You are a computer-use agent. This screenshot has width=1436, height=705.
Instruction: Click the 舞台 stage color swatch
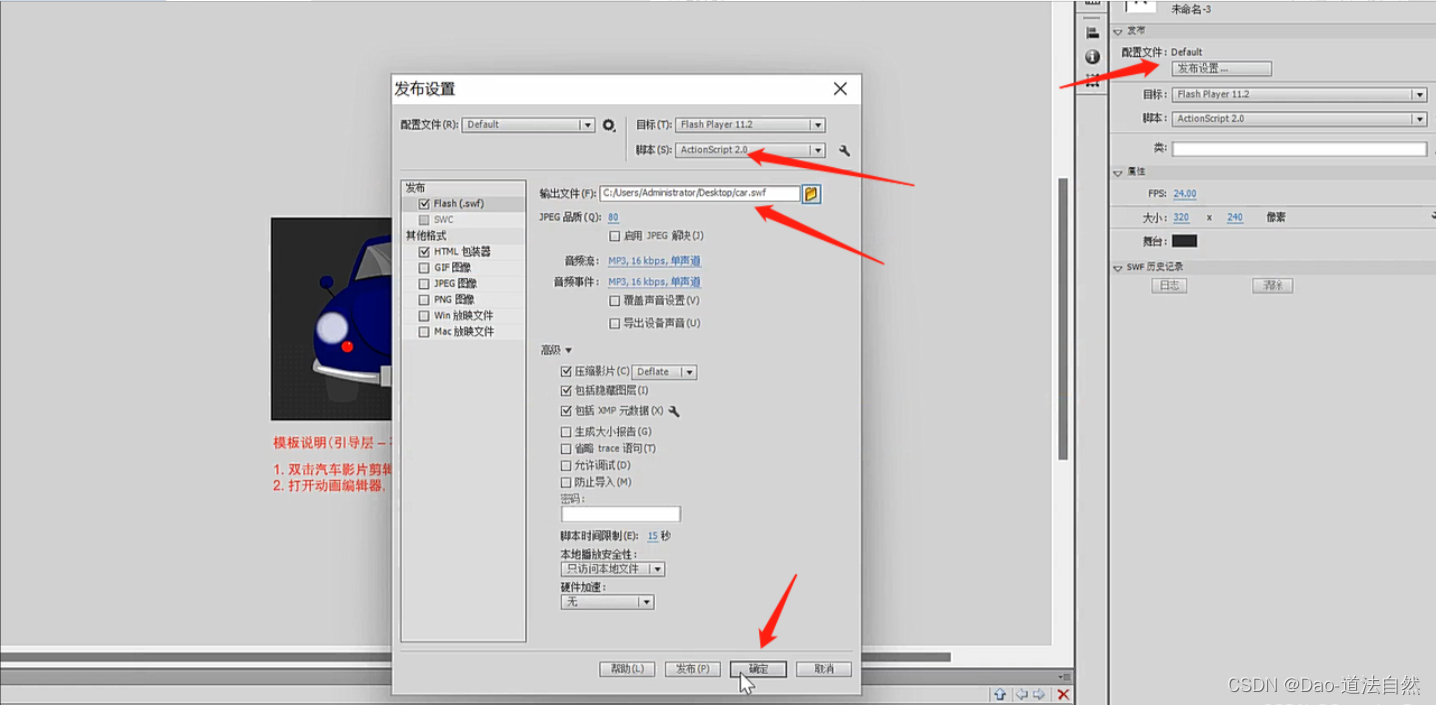1185,240
